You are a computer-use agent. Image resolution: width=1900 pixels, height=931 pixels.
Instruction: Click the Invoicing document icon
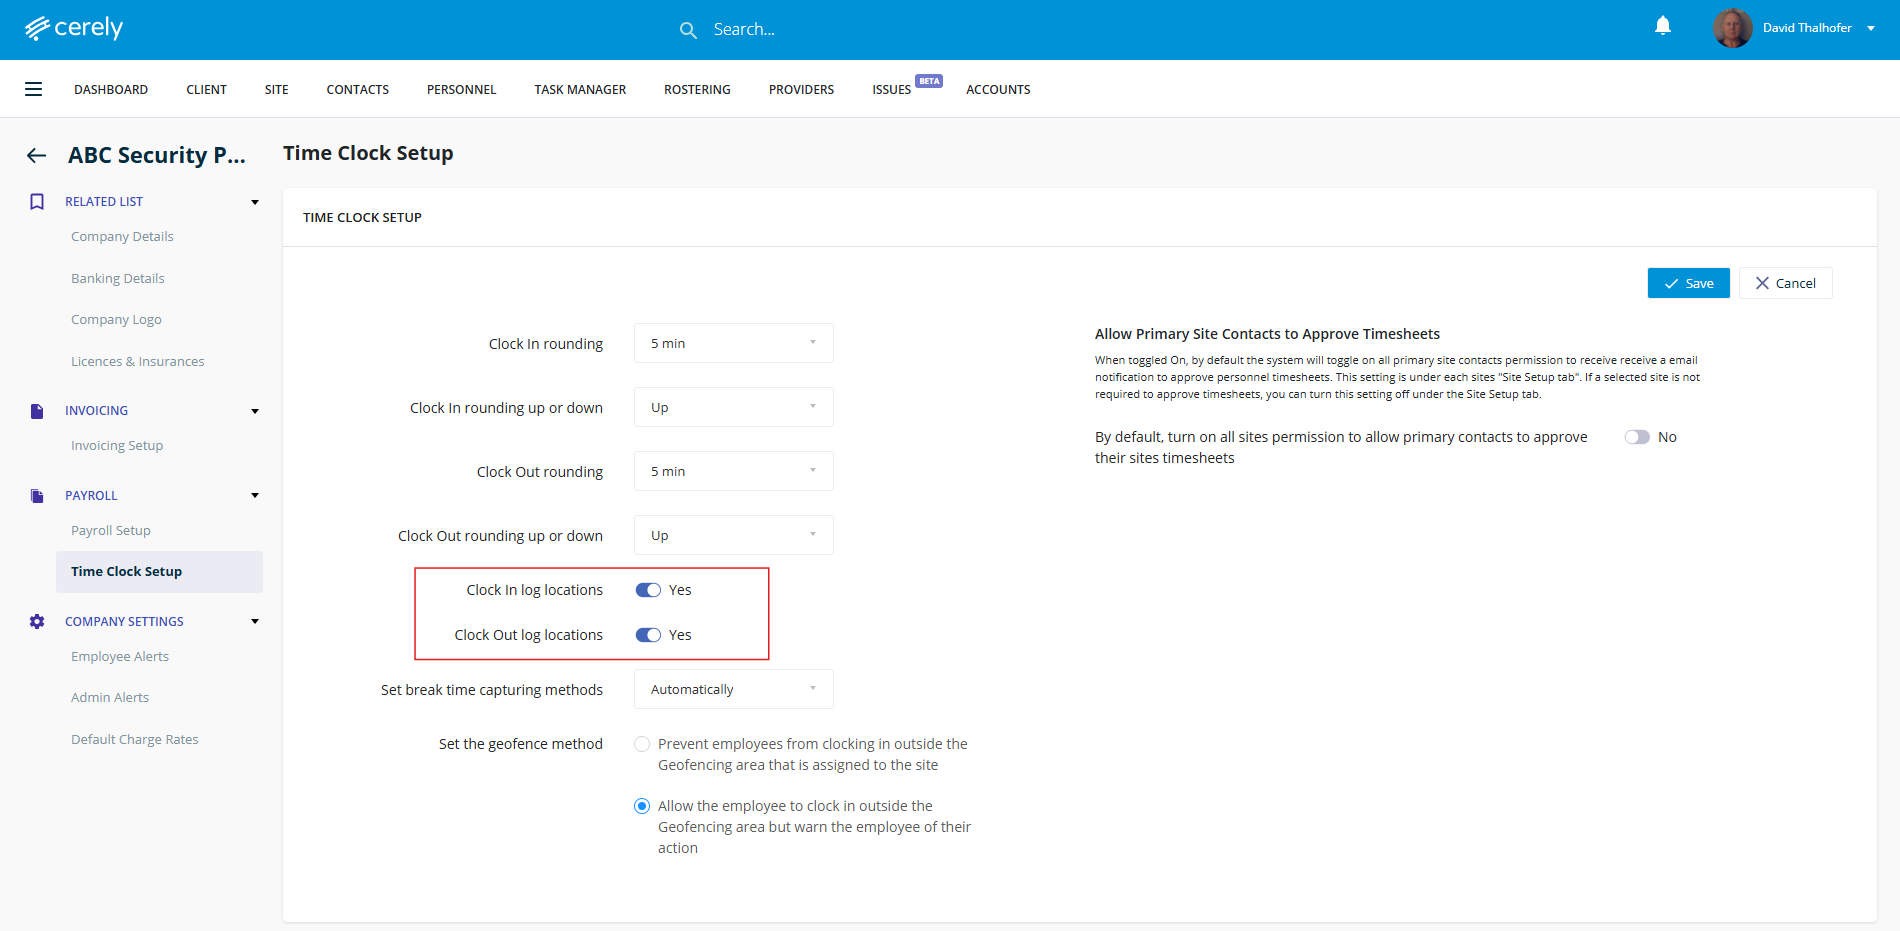pos(37,411)
